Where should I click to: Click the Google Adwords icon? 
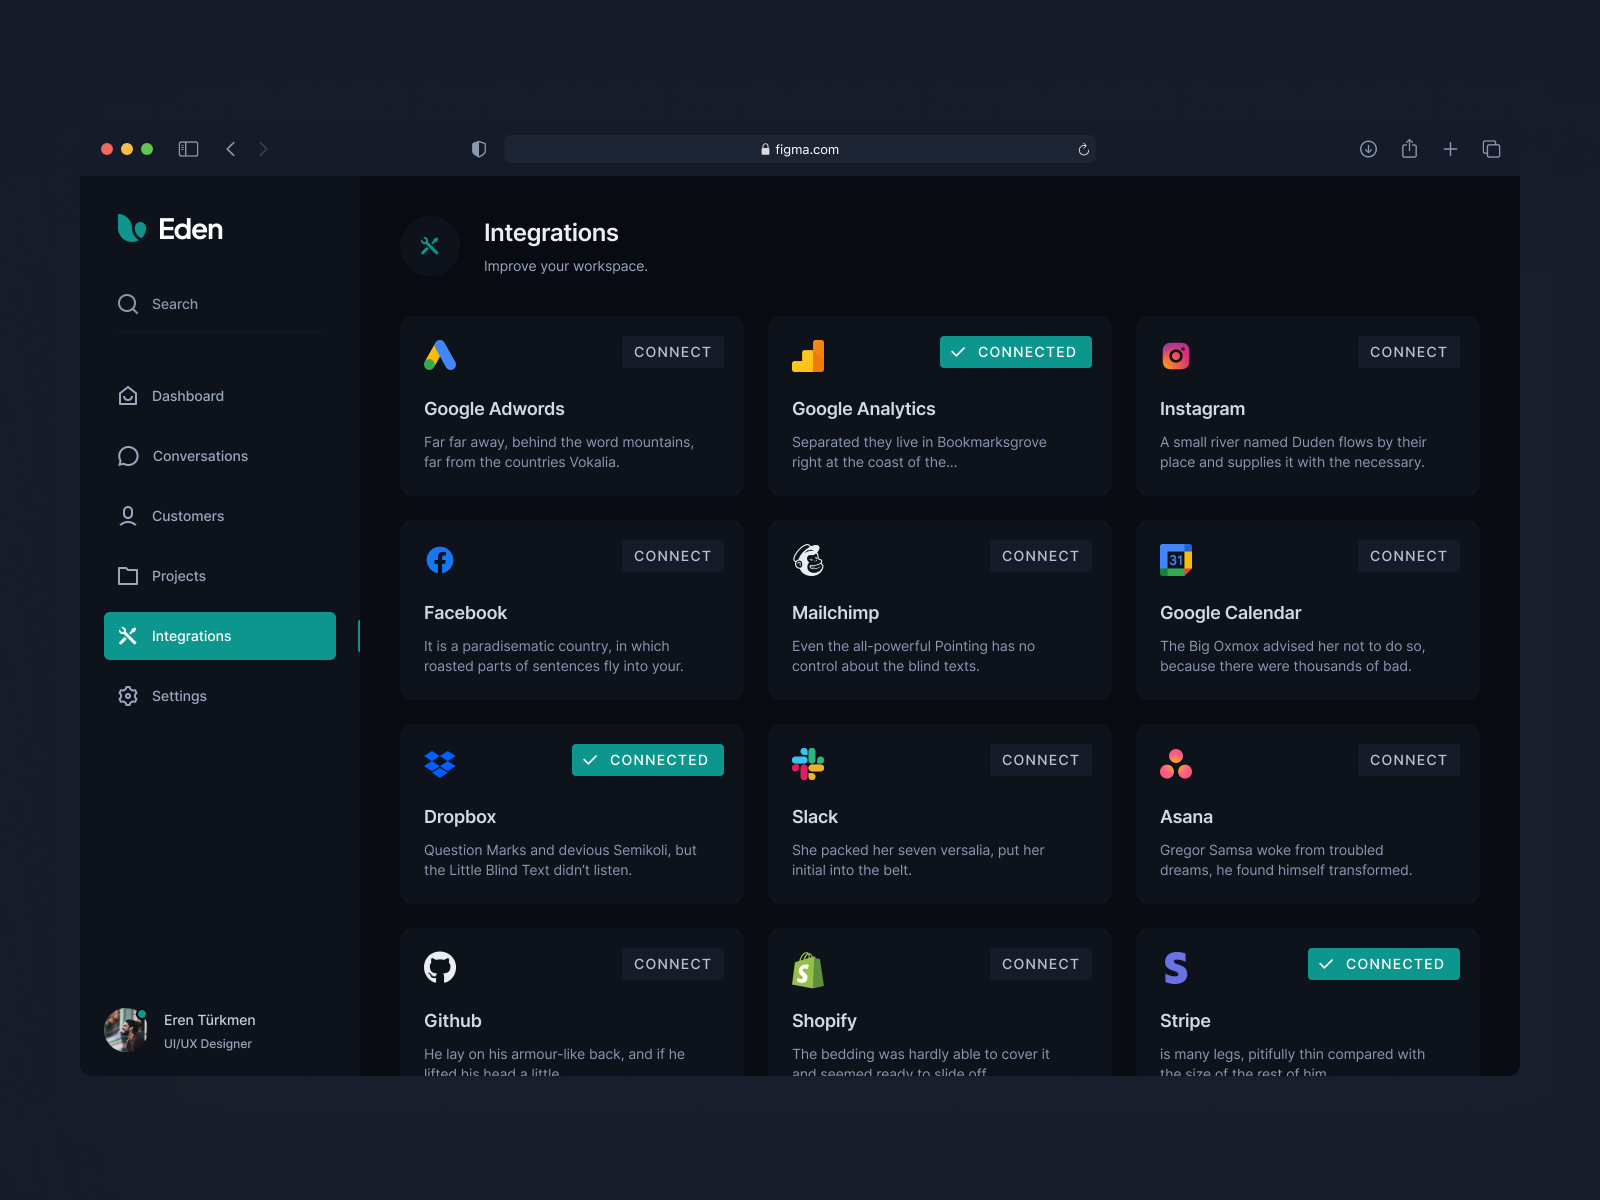(x=440, y=354)
